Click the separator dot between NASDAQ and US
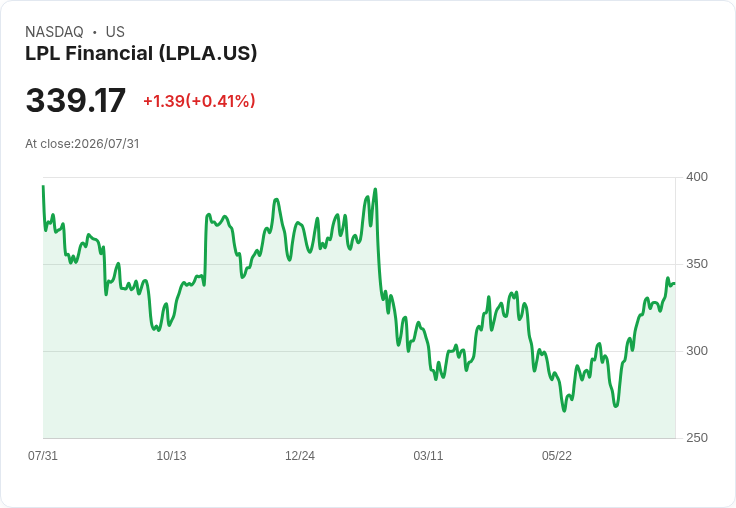 (95, 32)
